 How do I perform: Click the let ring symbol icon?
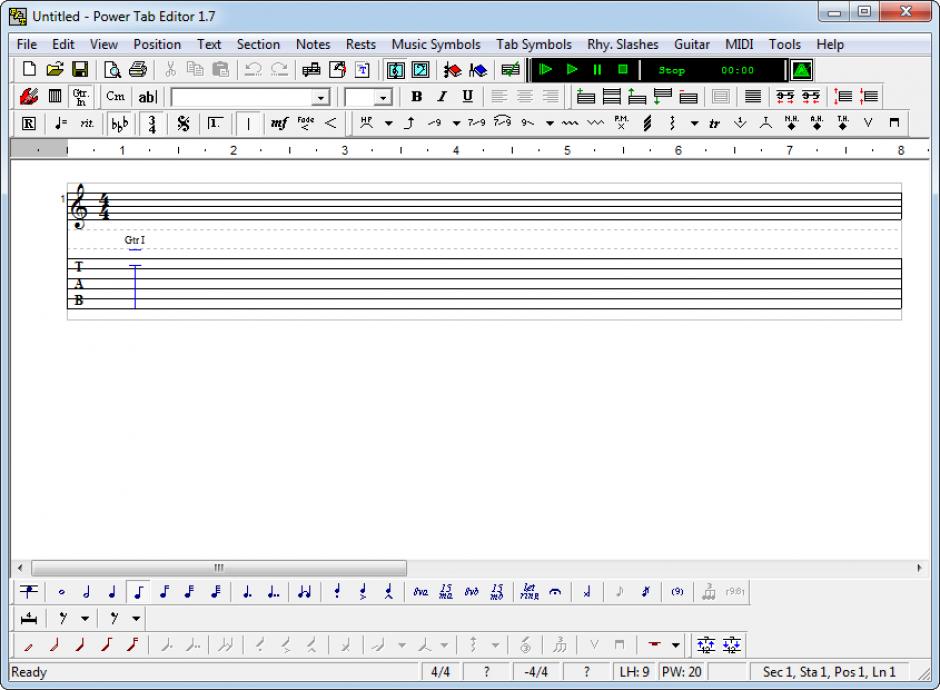pyautogui.click(x=529, y=592)
